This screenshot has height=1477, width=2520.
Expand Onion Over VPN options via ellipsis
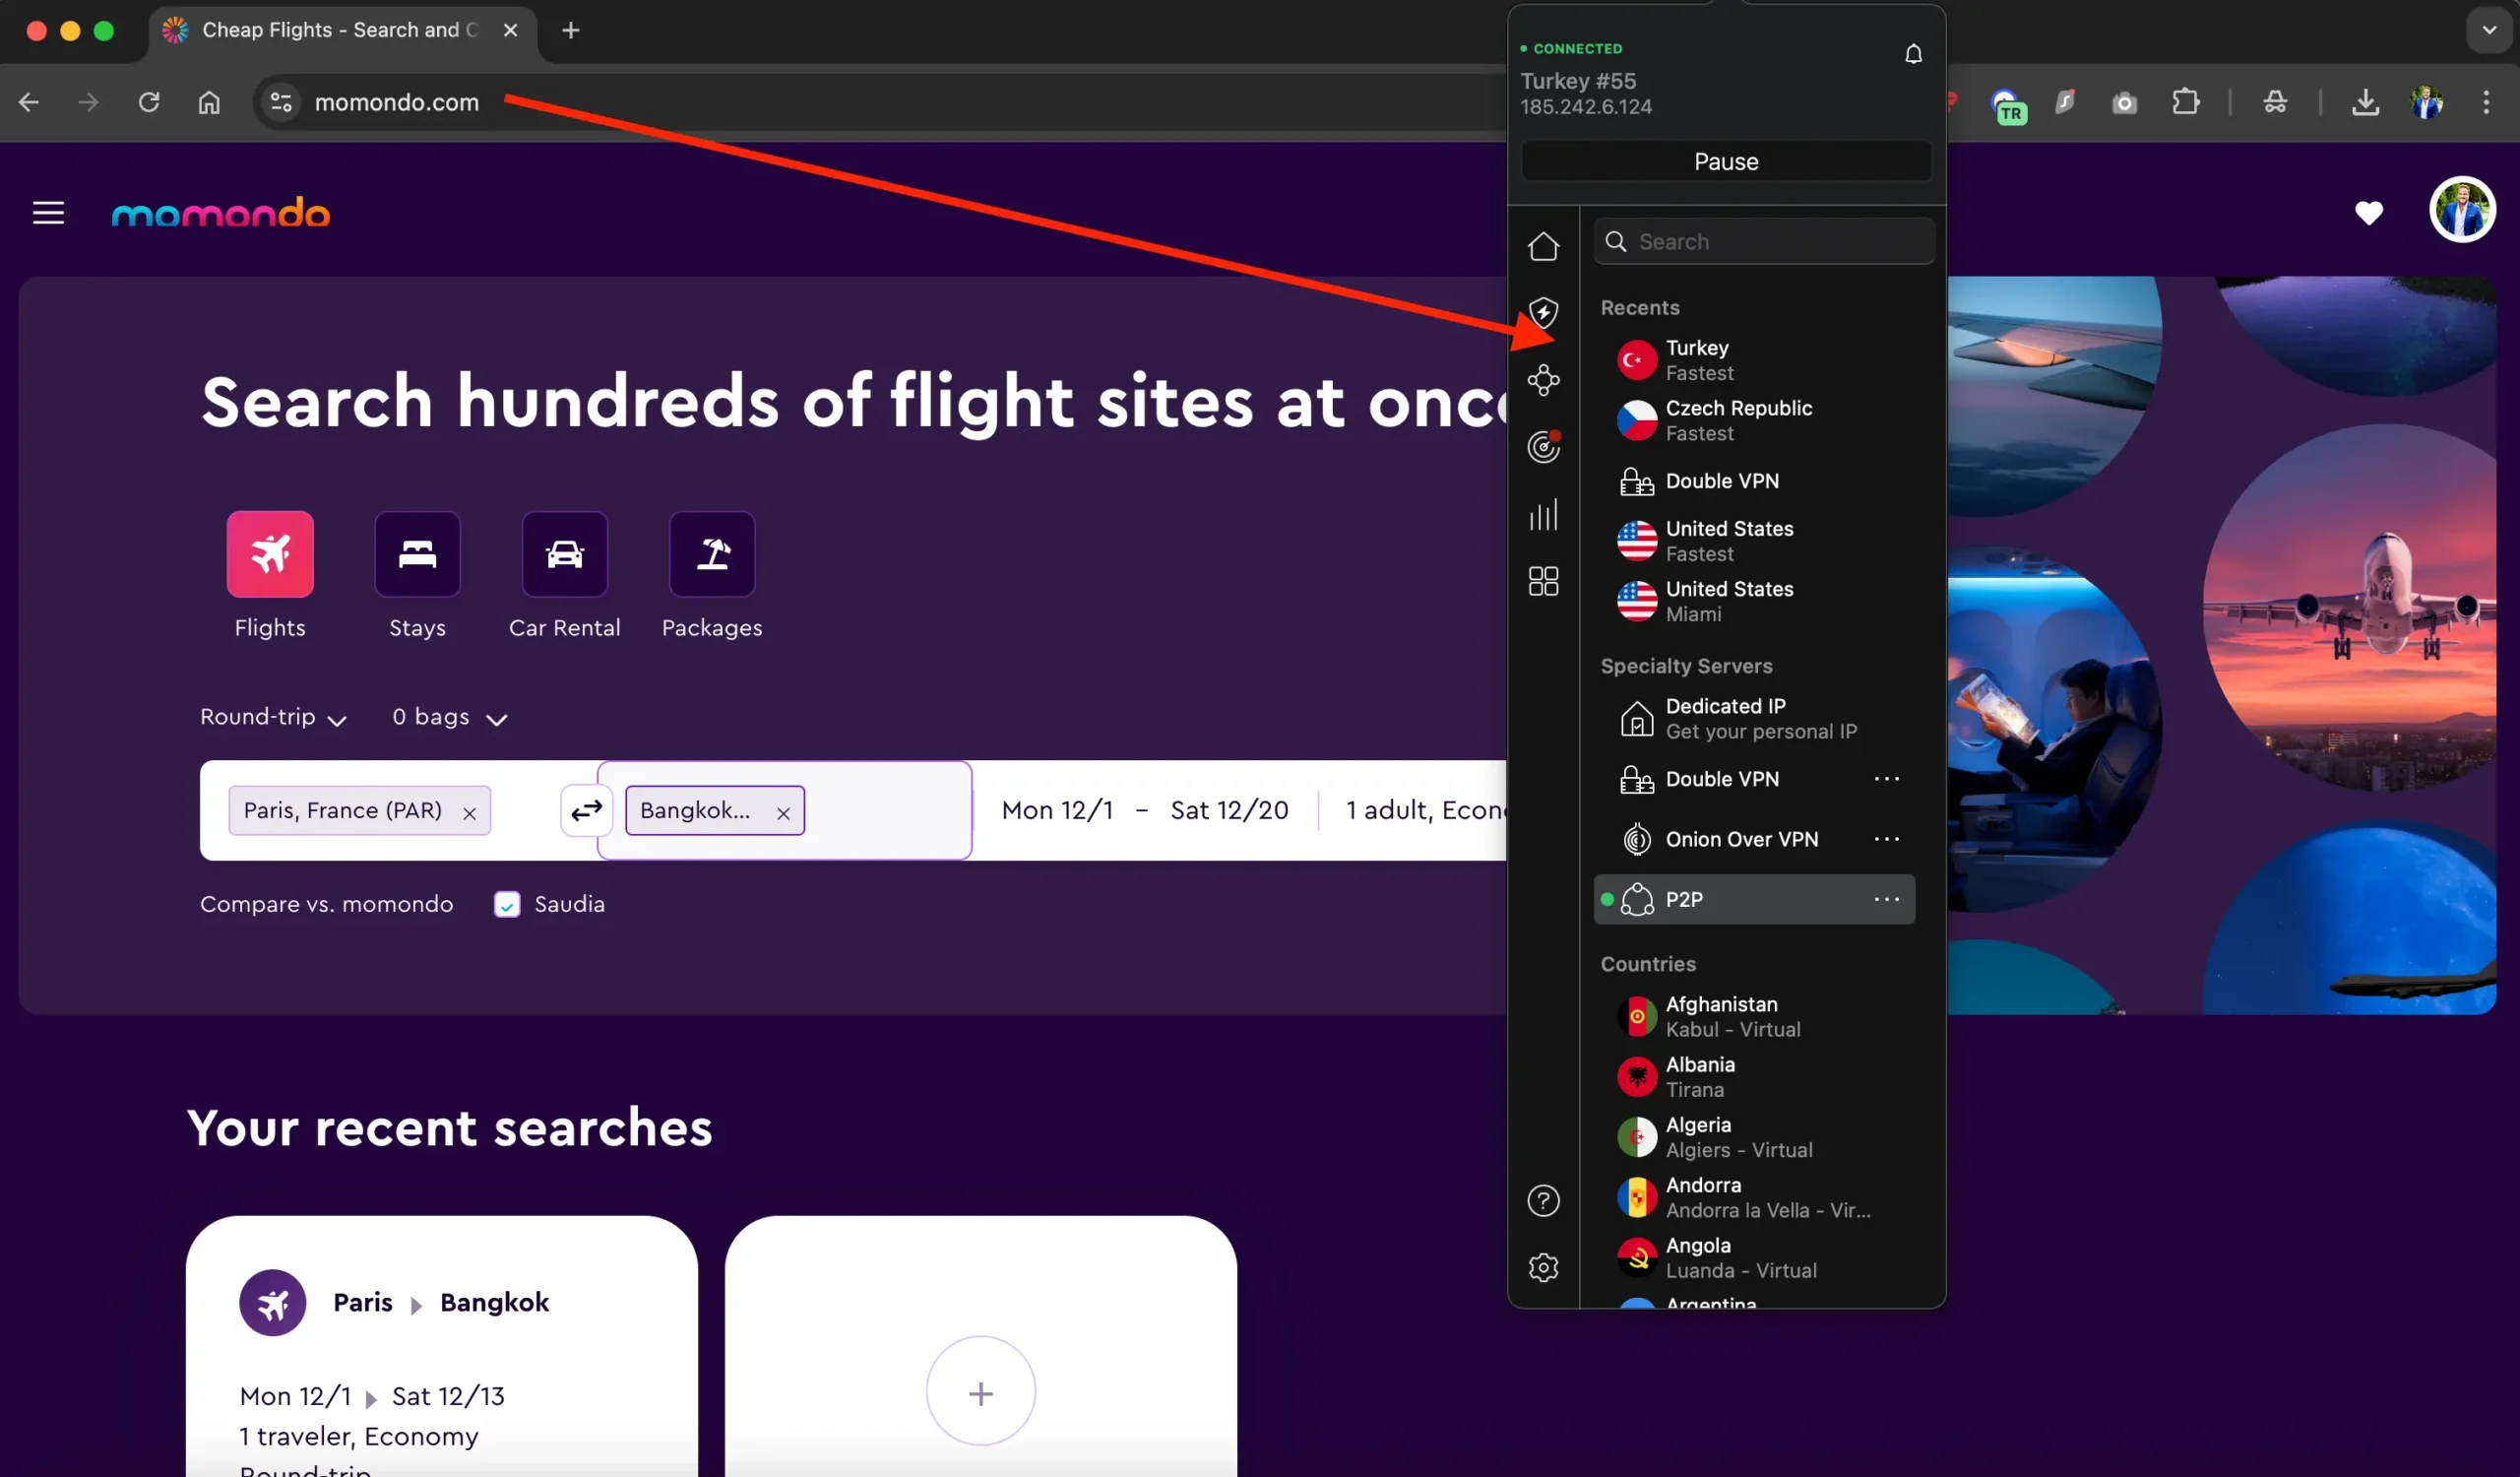point(1887,839)
